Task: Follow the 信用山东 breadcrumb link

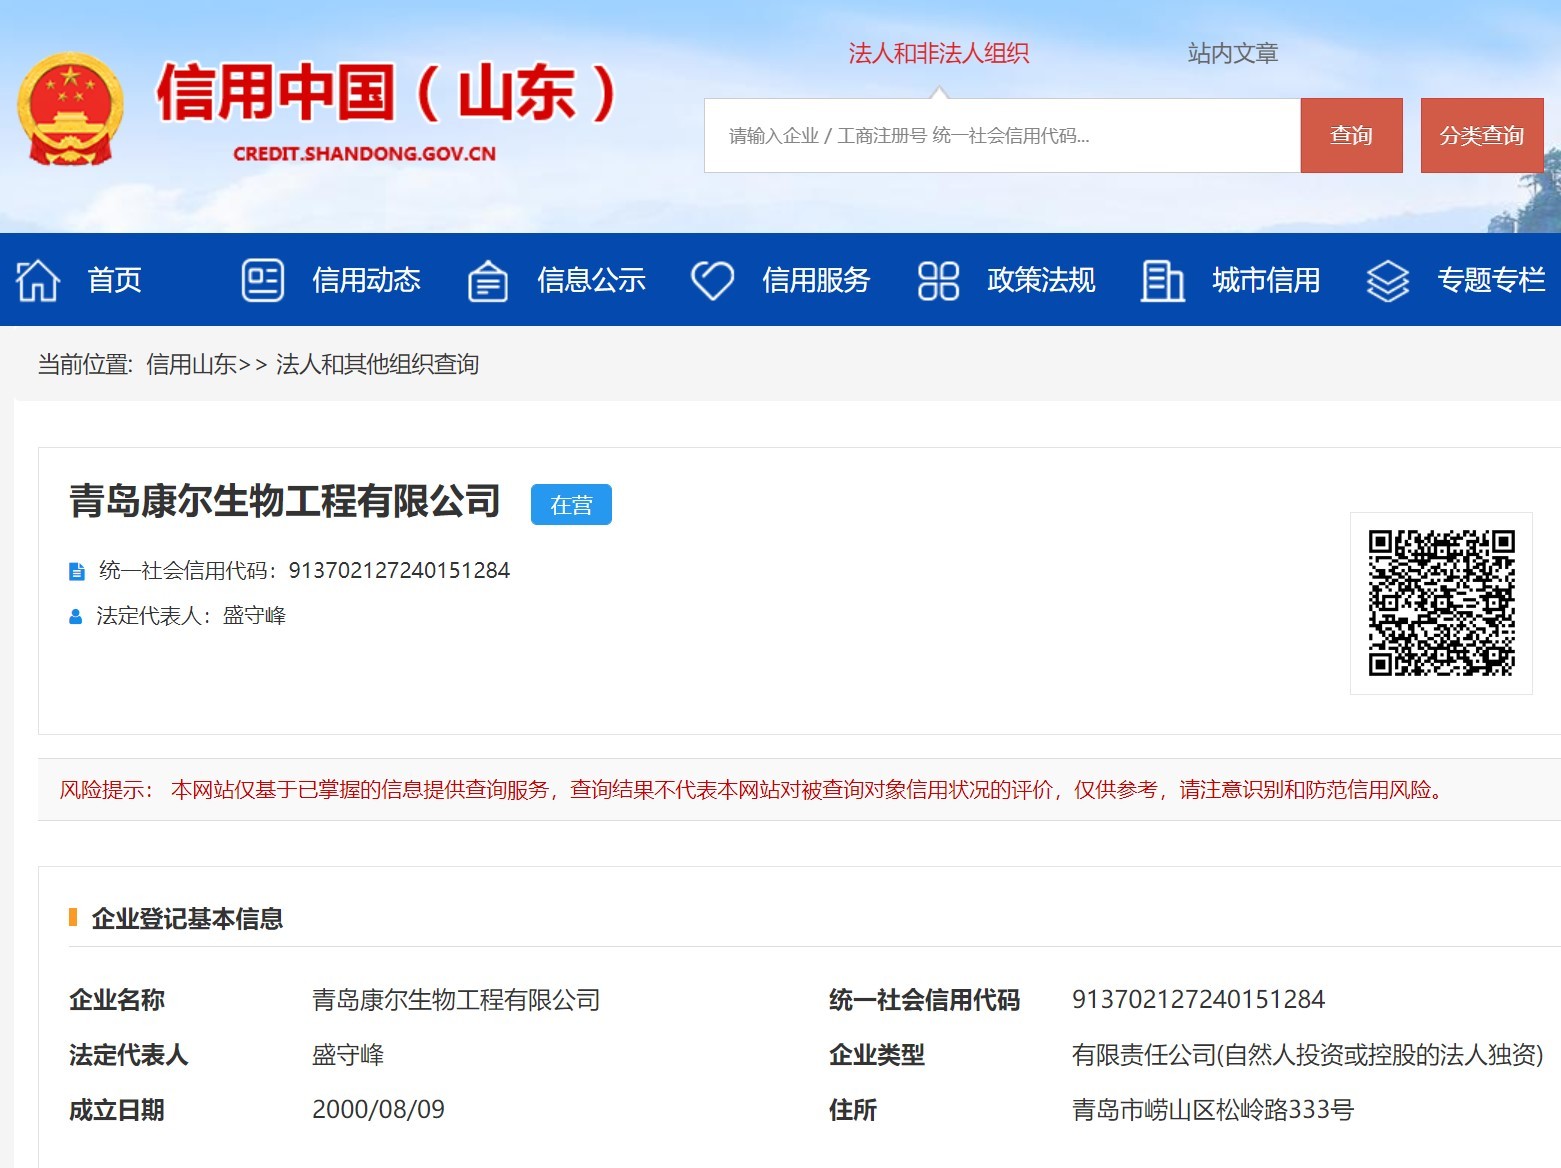Action: 191,364
